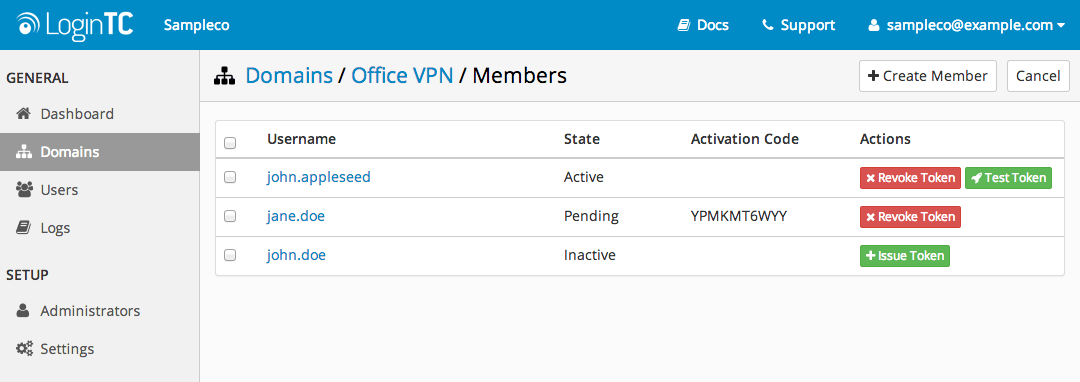Click the Username column header
1080x382 pixels.
point(302,139)
